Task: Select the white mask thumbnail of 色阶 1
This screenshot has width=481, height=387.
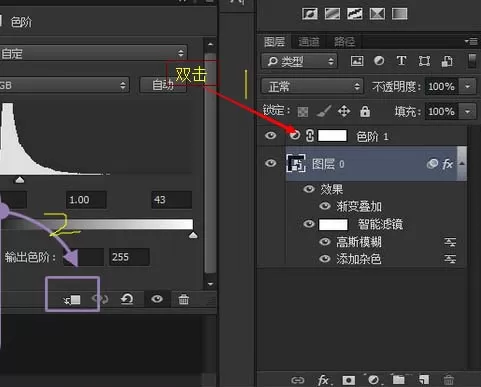Action: click(332, 136)
